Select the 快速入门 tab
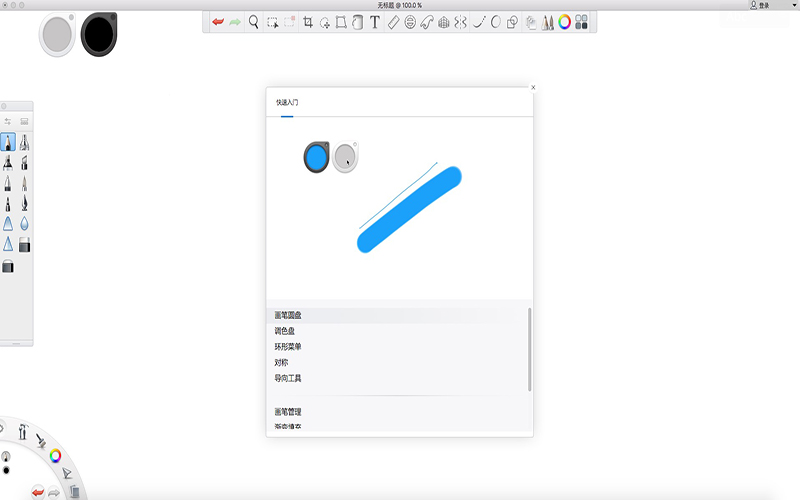 (287, 103)
